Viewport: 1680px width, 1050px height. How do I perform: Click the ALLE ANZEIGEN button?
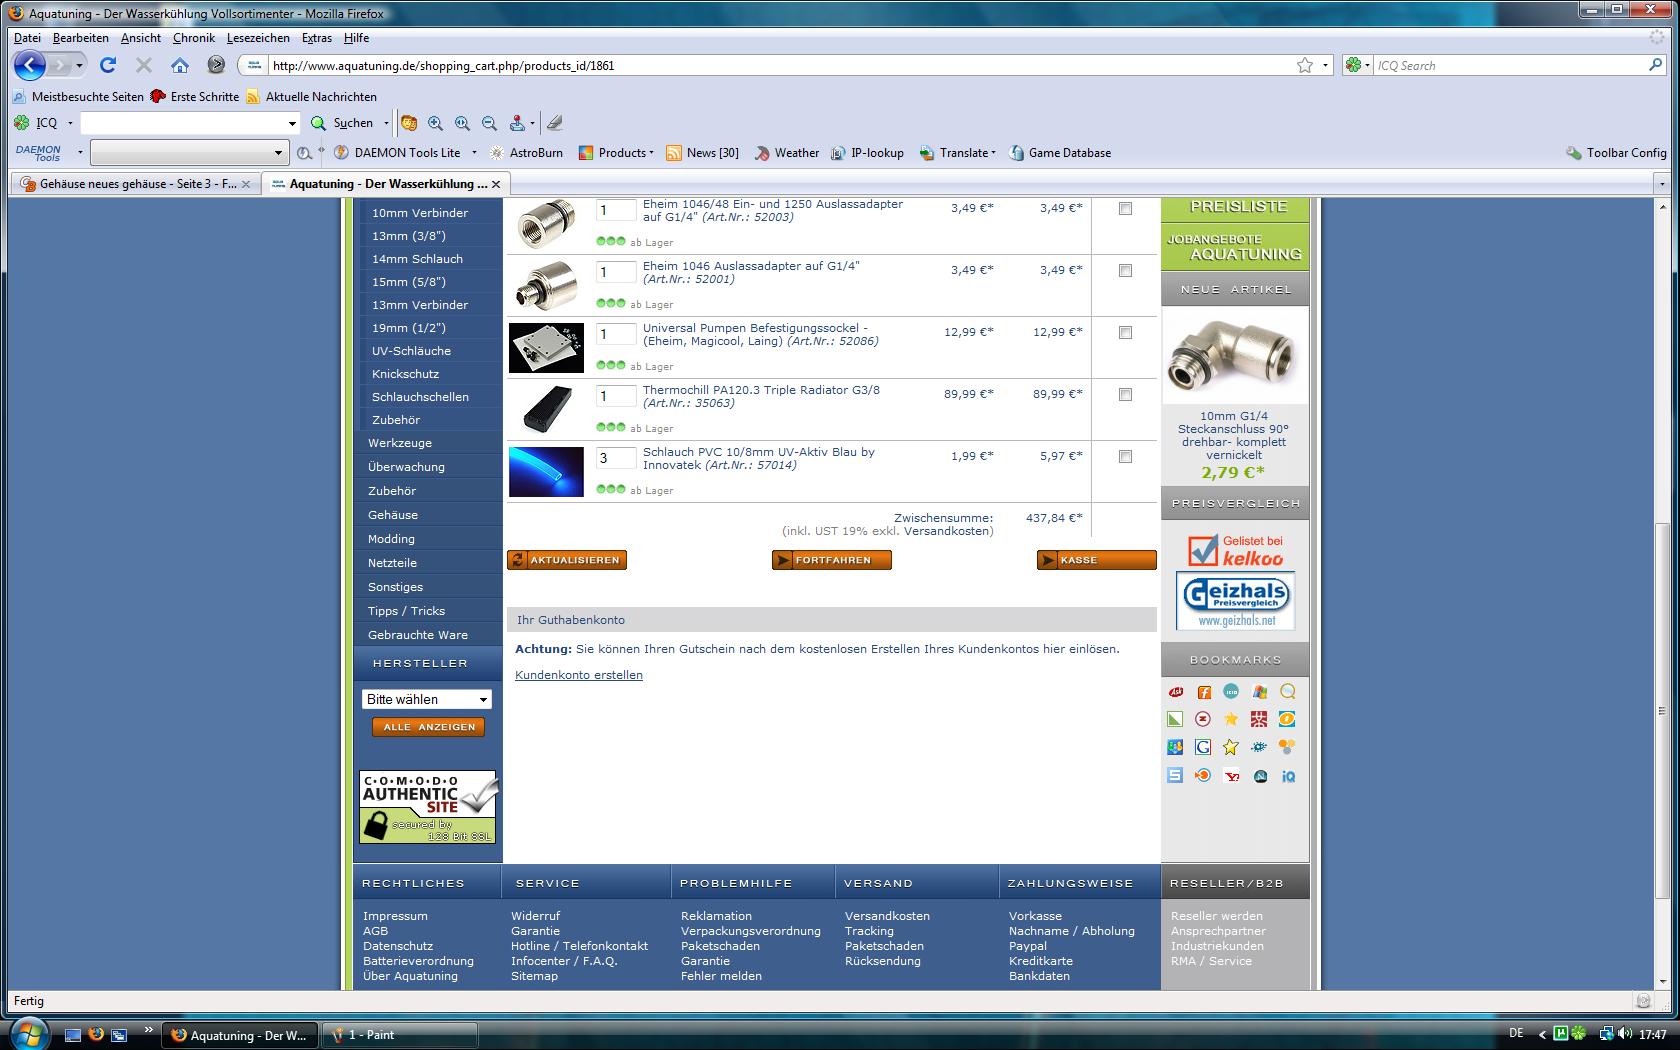(x=428, y=727)
